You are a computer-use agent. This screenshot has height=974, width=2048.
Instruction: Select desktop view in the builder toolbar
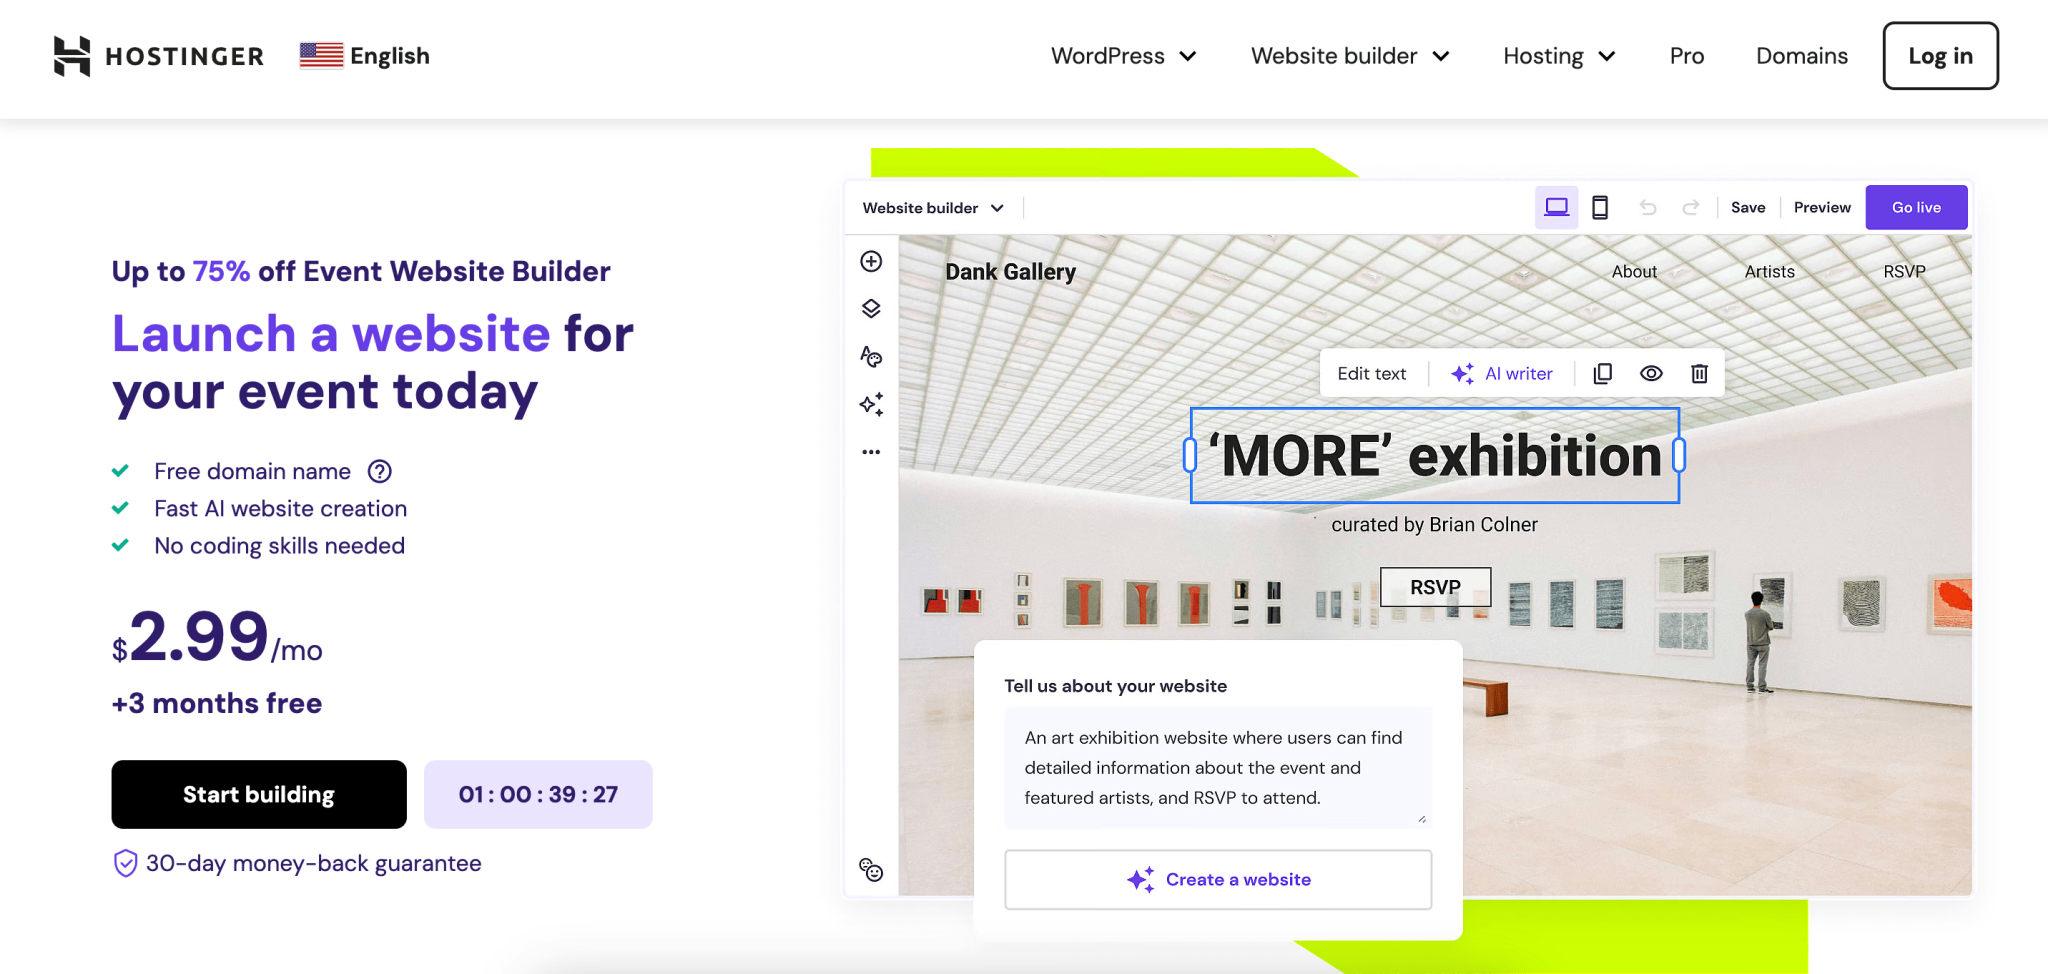click(1556, 207)
